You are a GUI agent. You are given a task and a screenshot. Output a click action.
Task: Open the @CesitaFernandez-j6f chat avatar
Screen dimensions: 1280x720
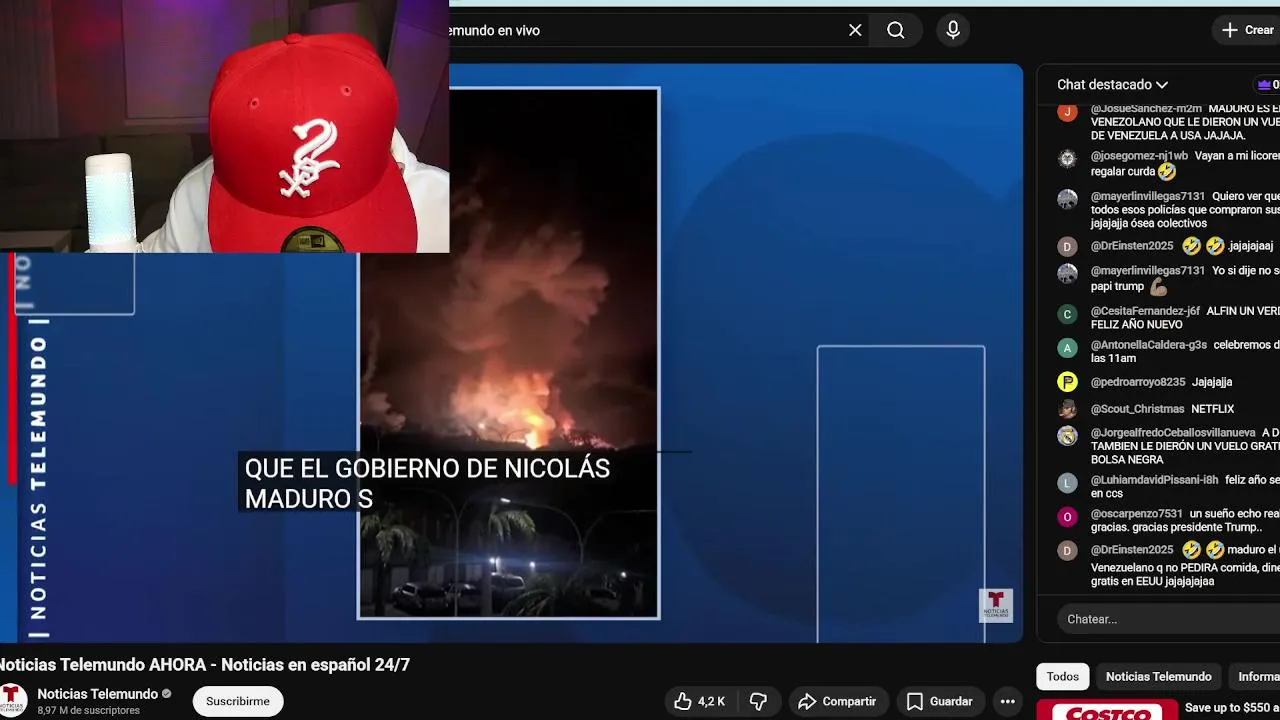point(1067,314)
